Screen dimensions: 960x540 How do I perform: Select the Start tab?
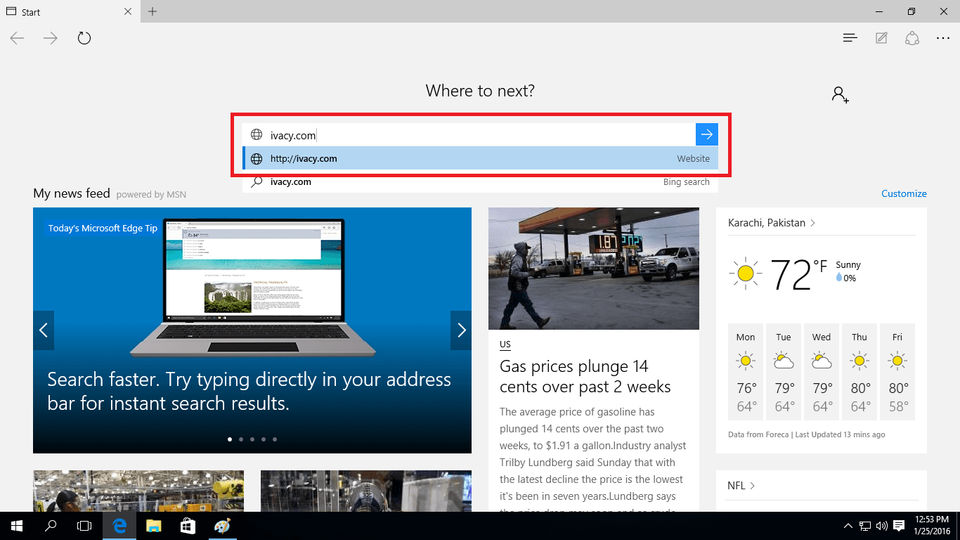70,12
